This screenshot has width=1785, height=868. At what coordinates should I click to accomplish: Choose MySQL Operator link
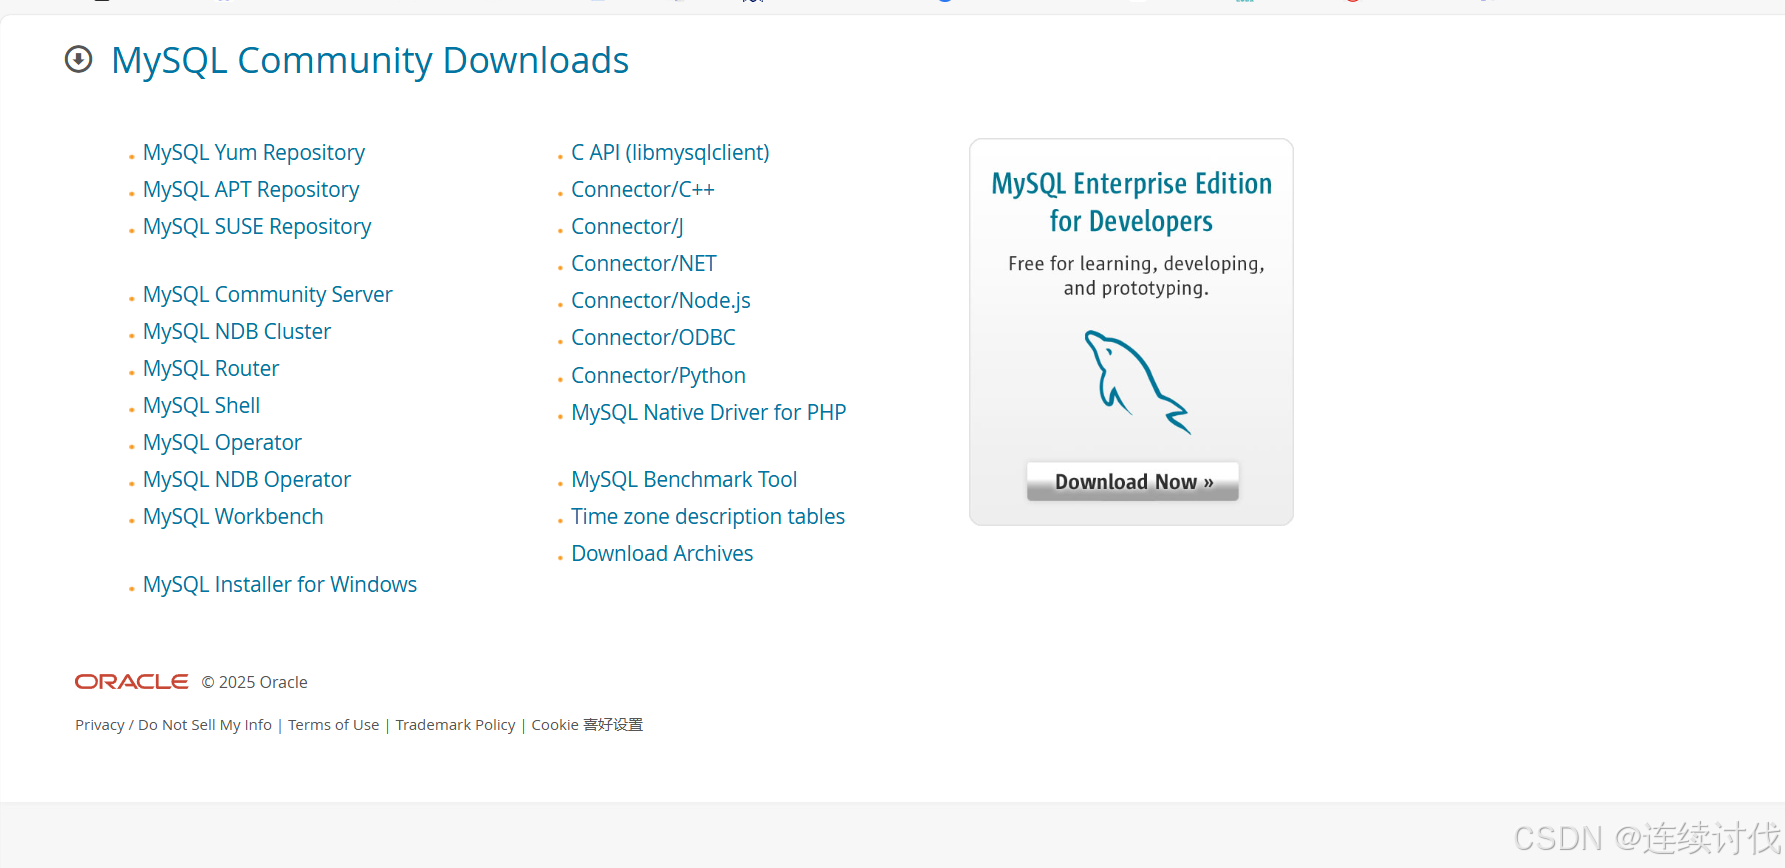point(222,443)
